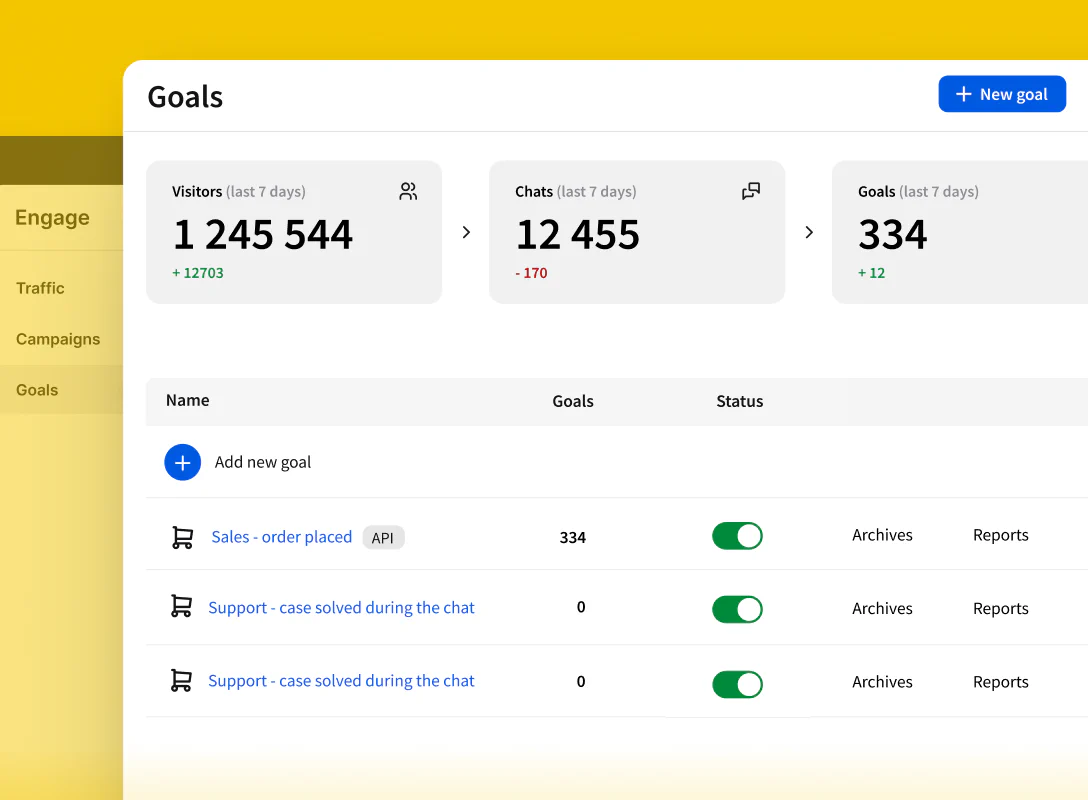Click the chat bubble icon on the Chats card

tap(751, 191)
